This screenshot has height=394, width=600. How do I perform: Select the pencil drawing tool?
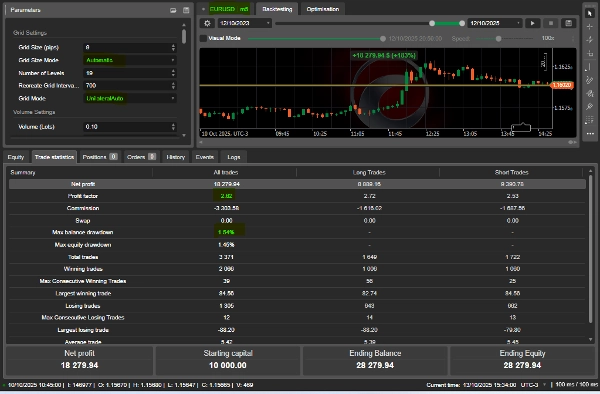[590, 80]
